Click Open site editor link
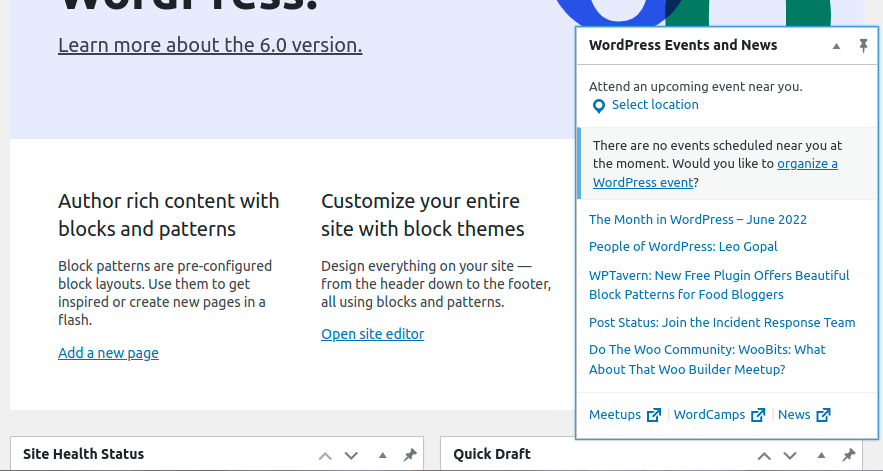The image size is (883, 471). pyautogui.click(x=372, y=334)
